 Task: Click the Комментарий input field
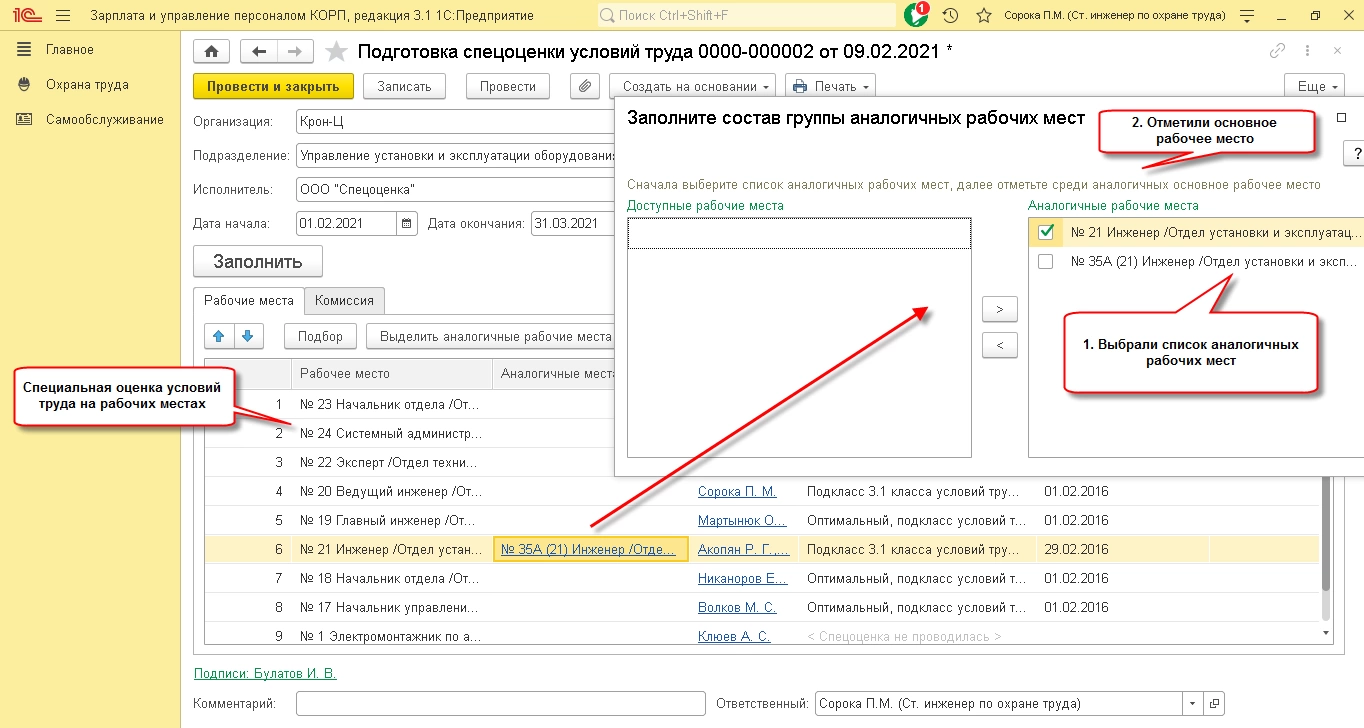[x=501, y=703]
